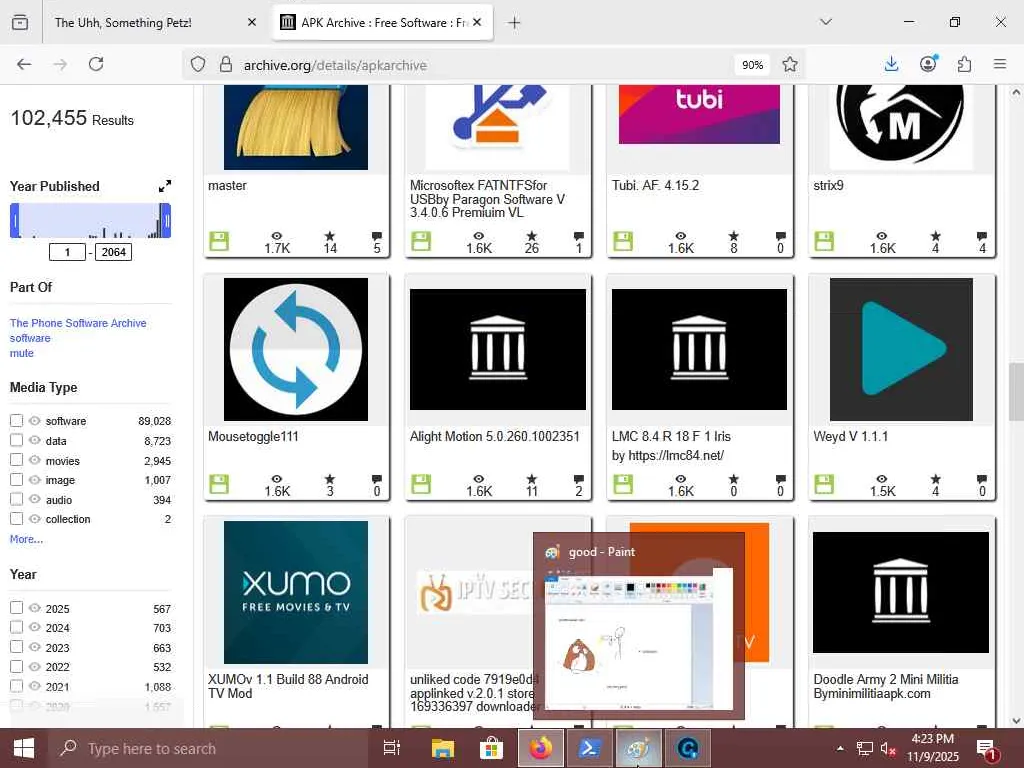Open Doodle Army 2 Mini Militia item

pos(886,686)
